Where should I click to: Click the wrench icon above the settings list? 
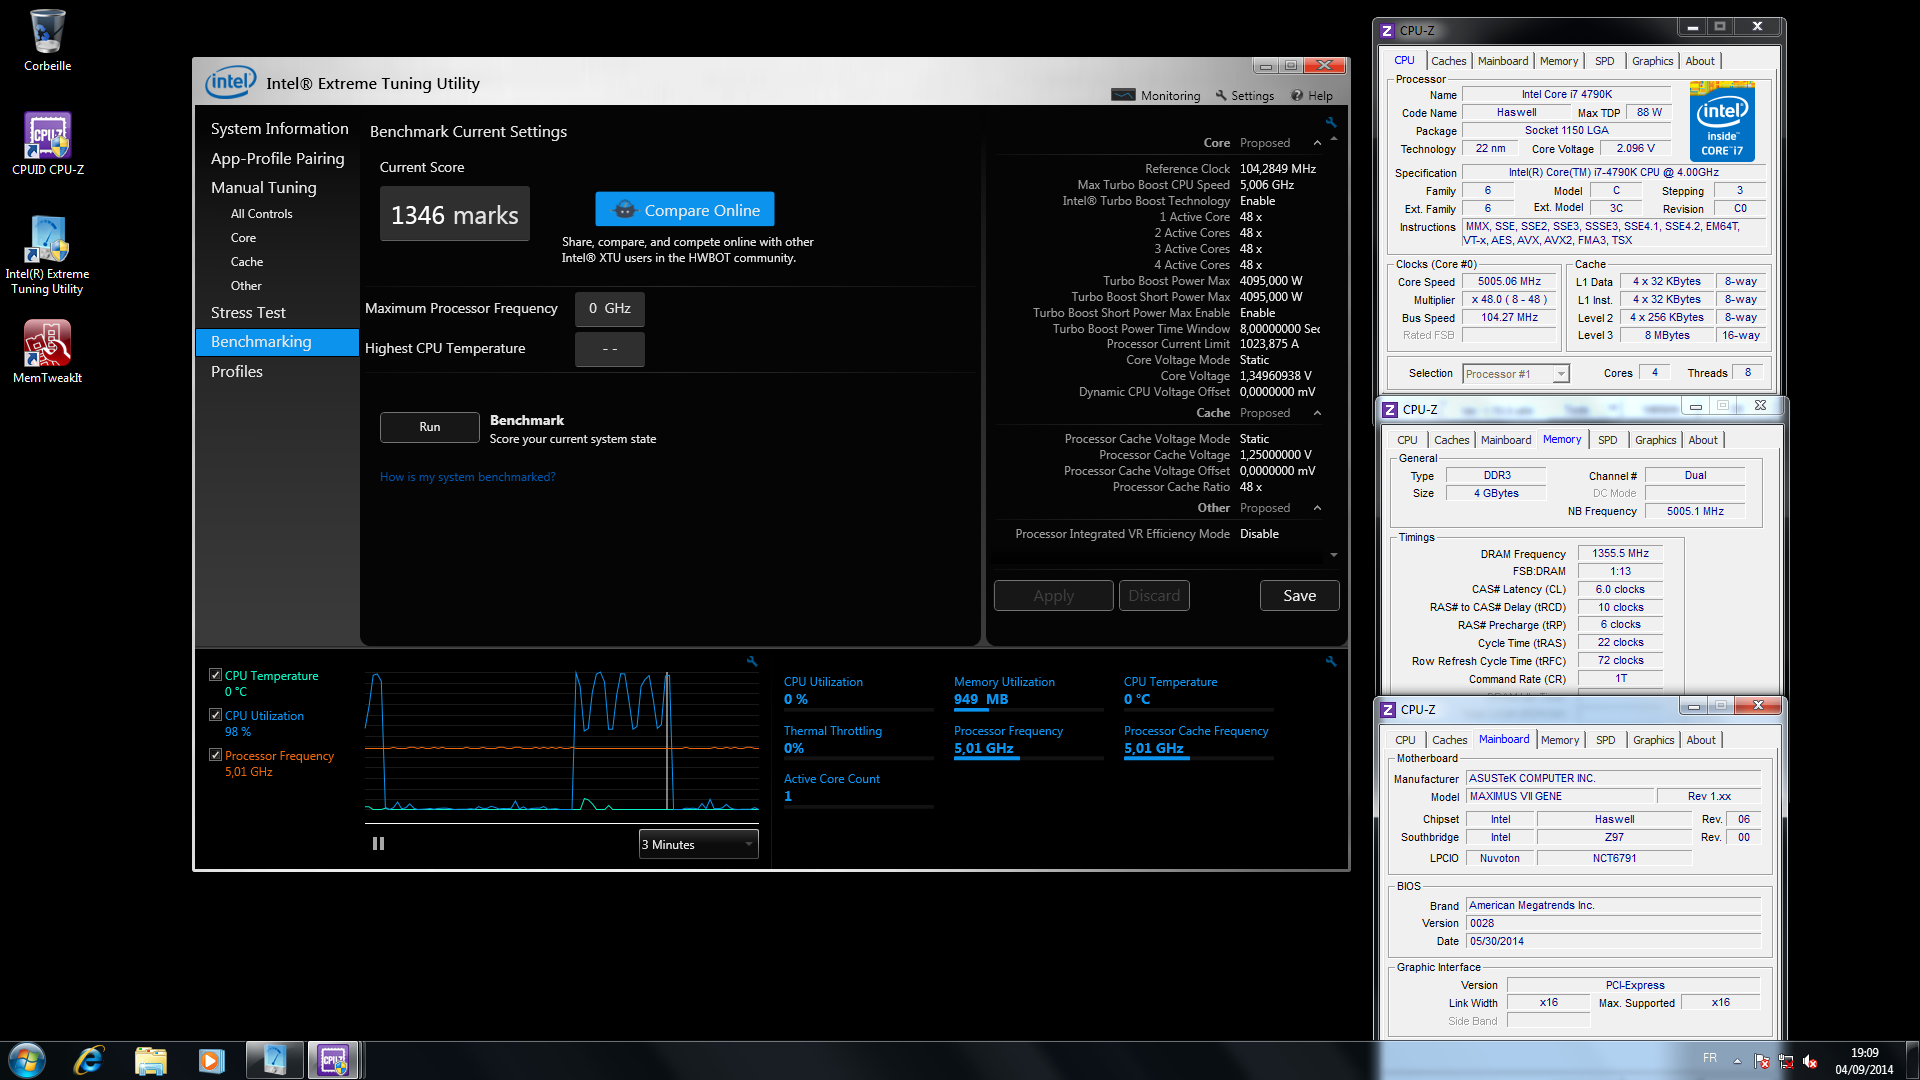[x=1331, y=122]
